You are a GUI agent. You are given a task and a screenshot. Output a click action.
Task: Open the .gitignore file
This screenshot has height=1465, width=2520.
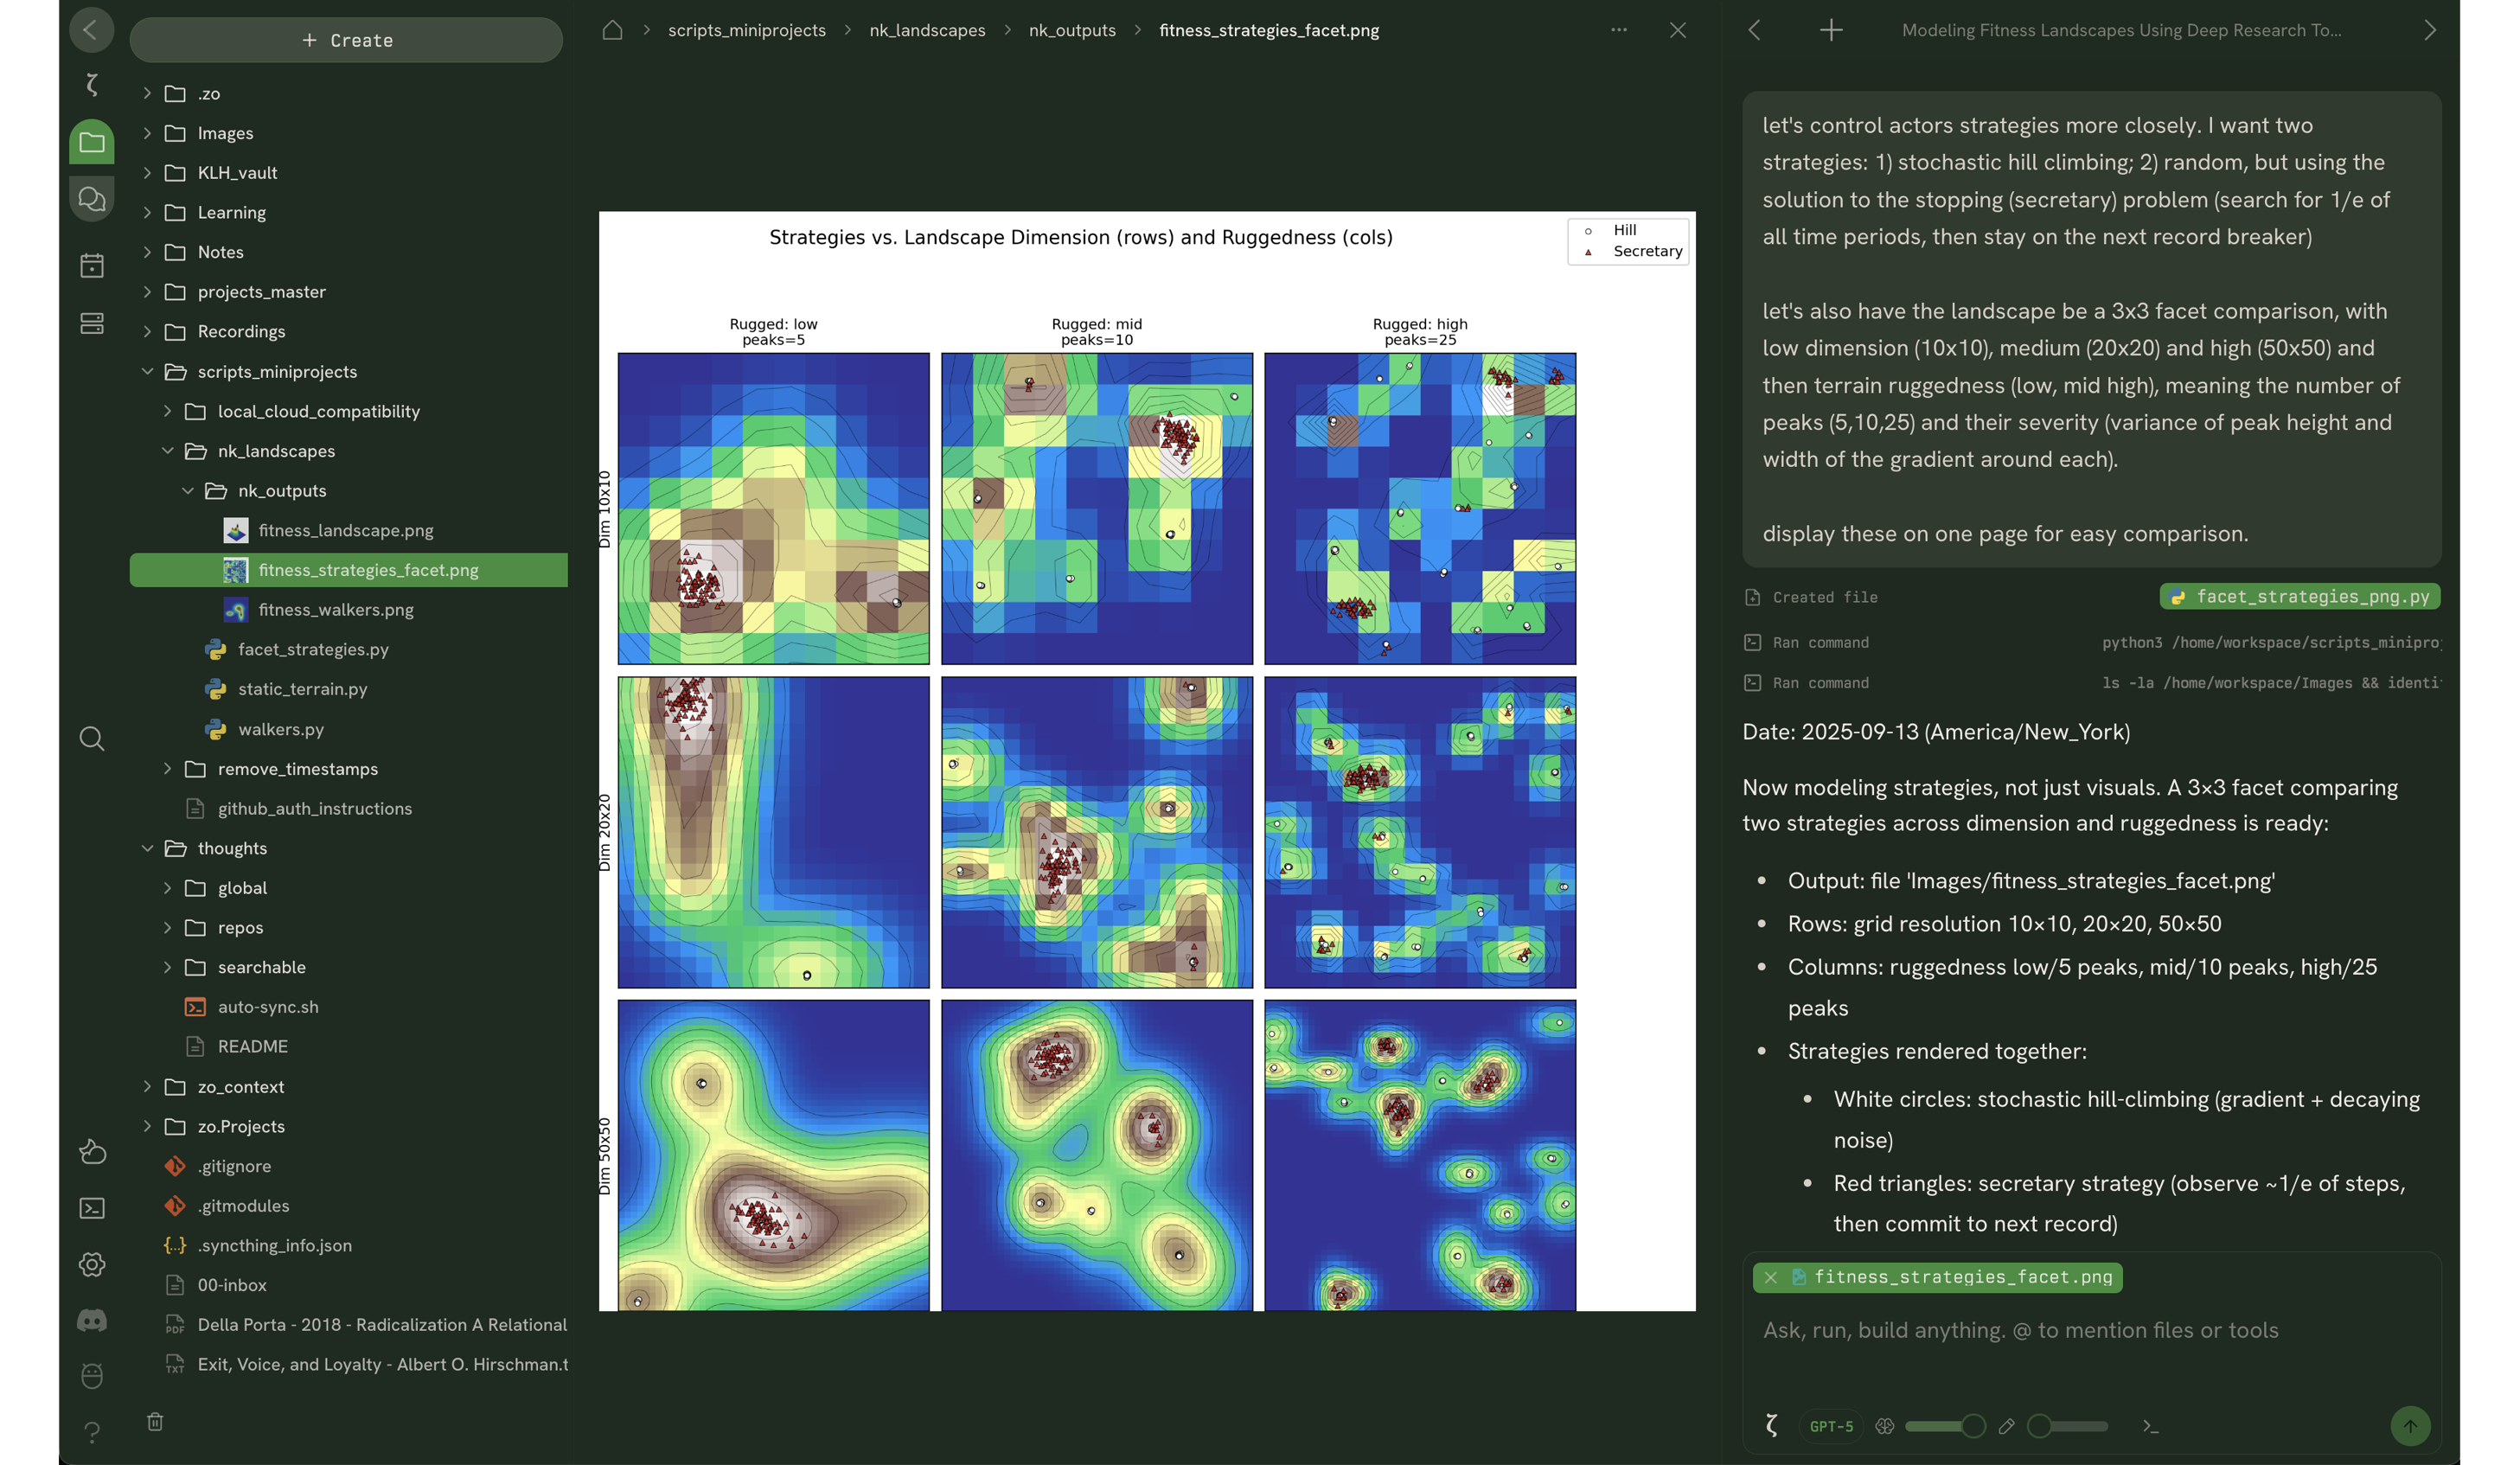click(x=234, y=1166)
